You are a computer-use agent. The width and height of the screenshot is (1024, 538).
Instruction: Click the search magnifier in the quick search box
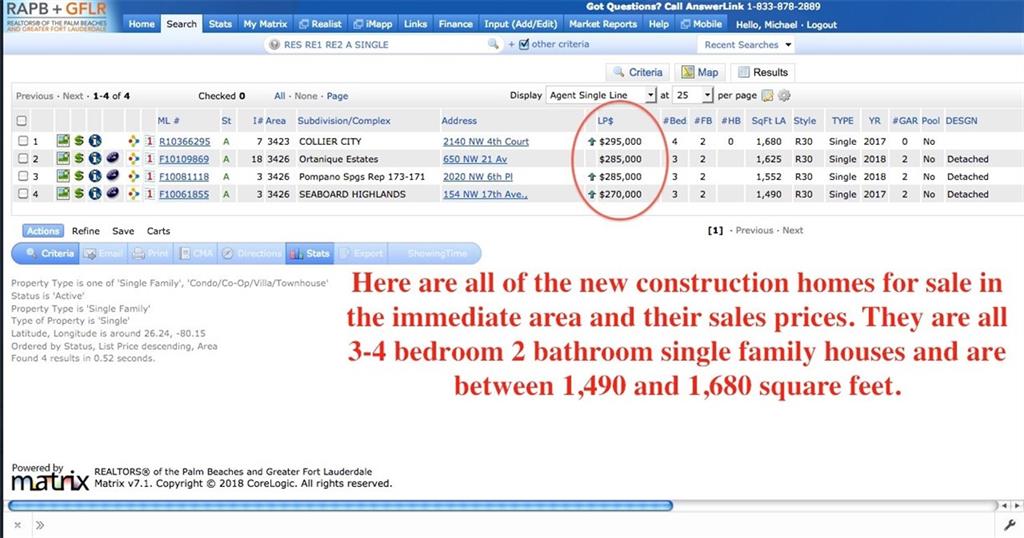click(x=492, y=45)
